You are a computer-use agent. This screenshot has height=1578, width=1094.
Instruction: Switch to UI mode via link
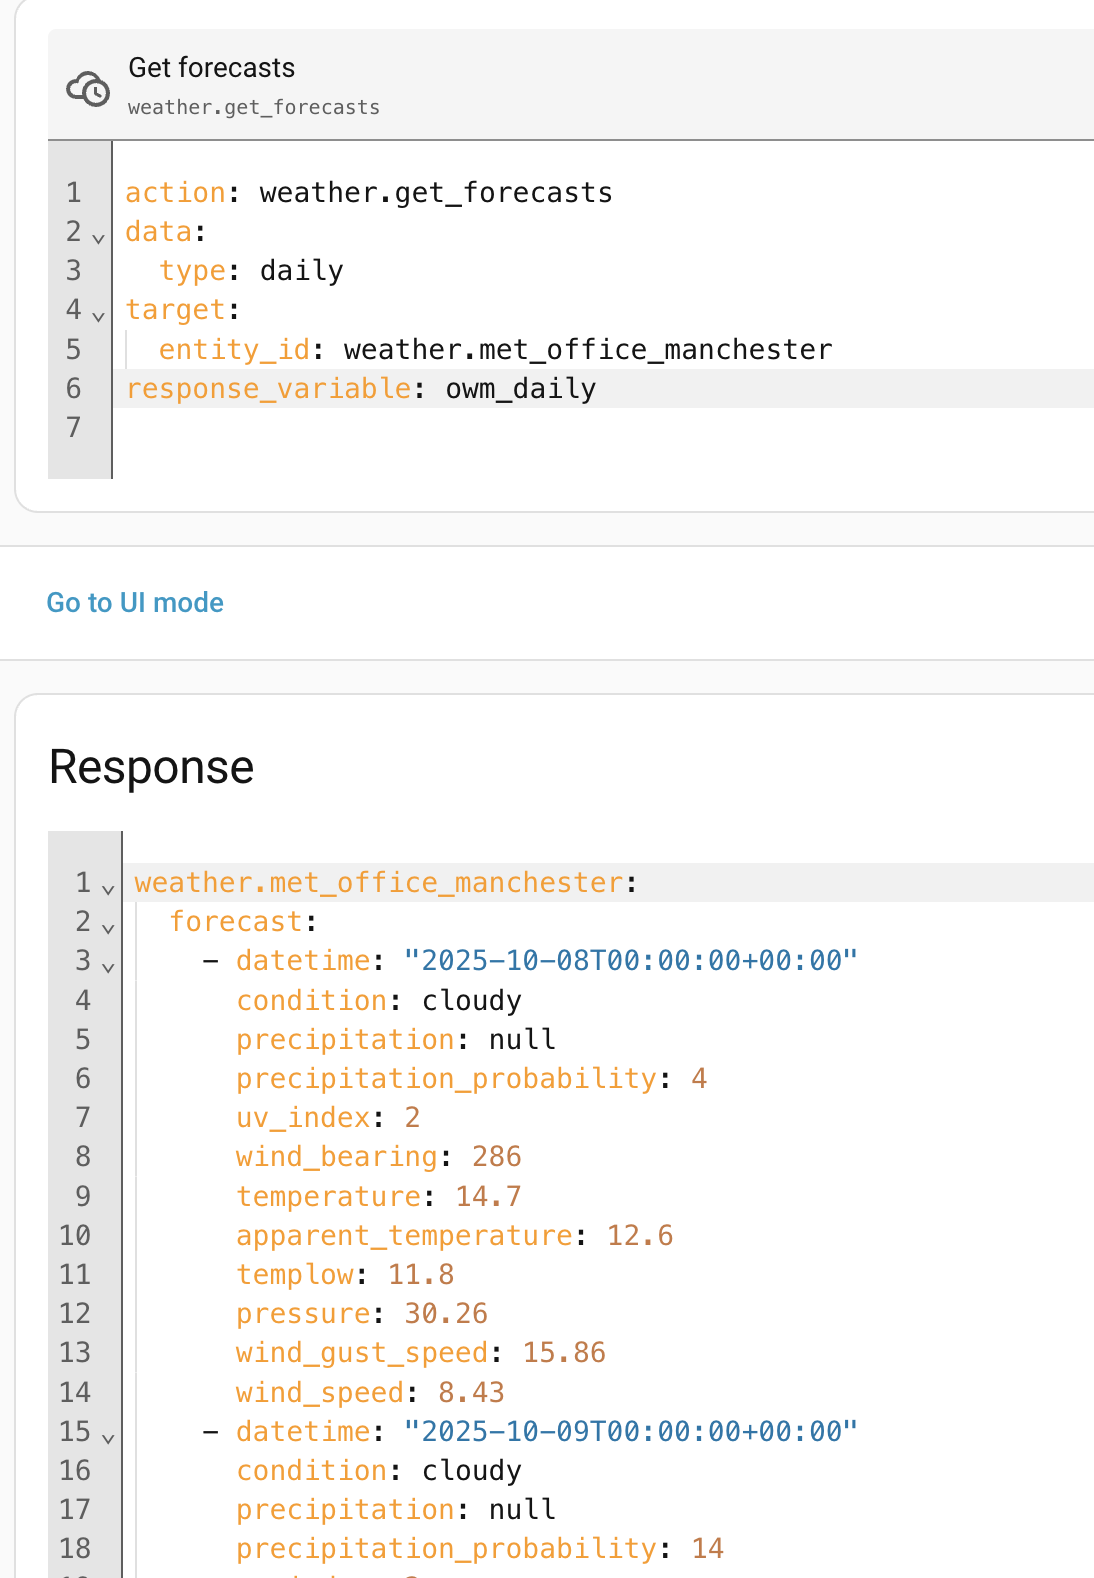coord(135,602)
